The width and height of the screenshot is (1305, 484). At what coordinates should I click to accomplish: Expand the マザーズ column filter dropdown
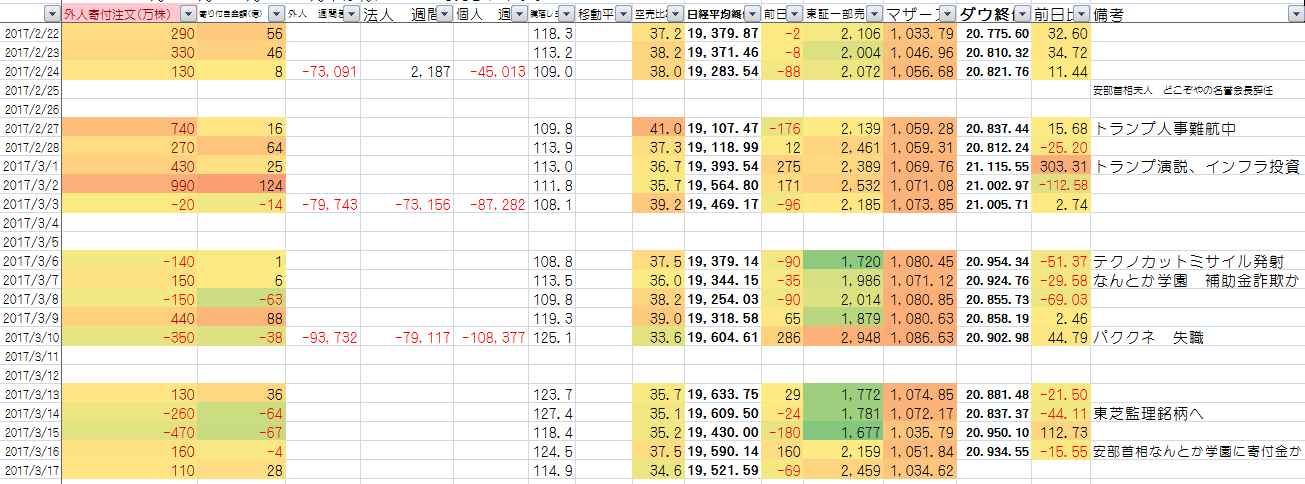946,15
